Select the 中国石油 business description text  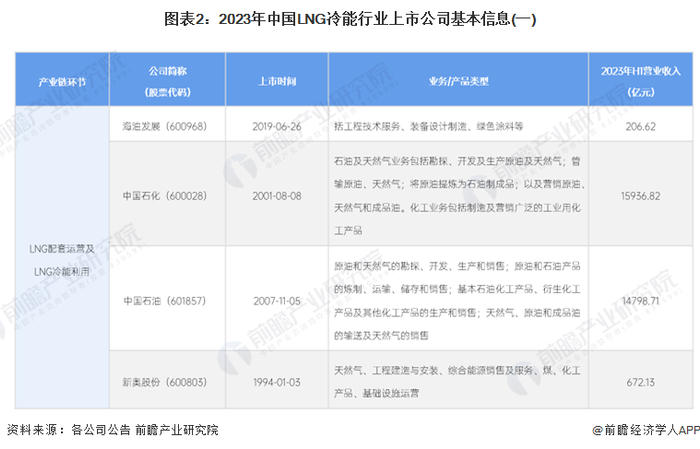(x=457, y=301)
